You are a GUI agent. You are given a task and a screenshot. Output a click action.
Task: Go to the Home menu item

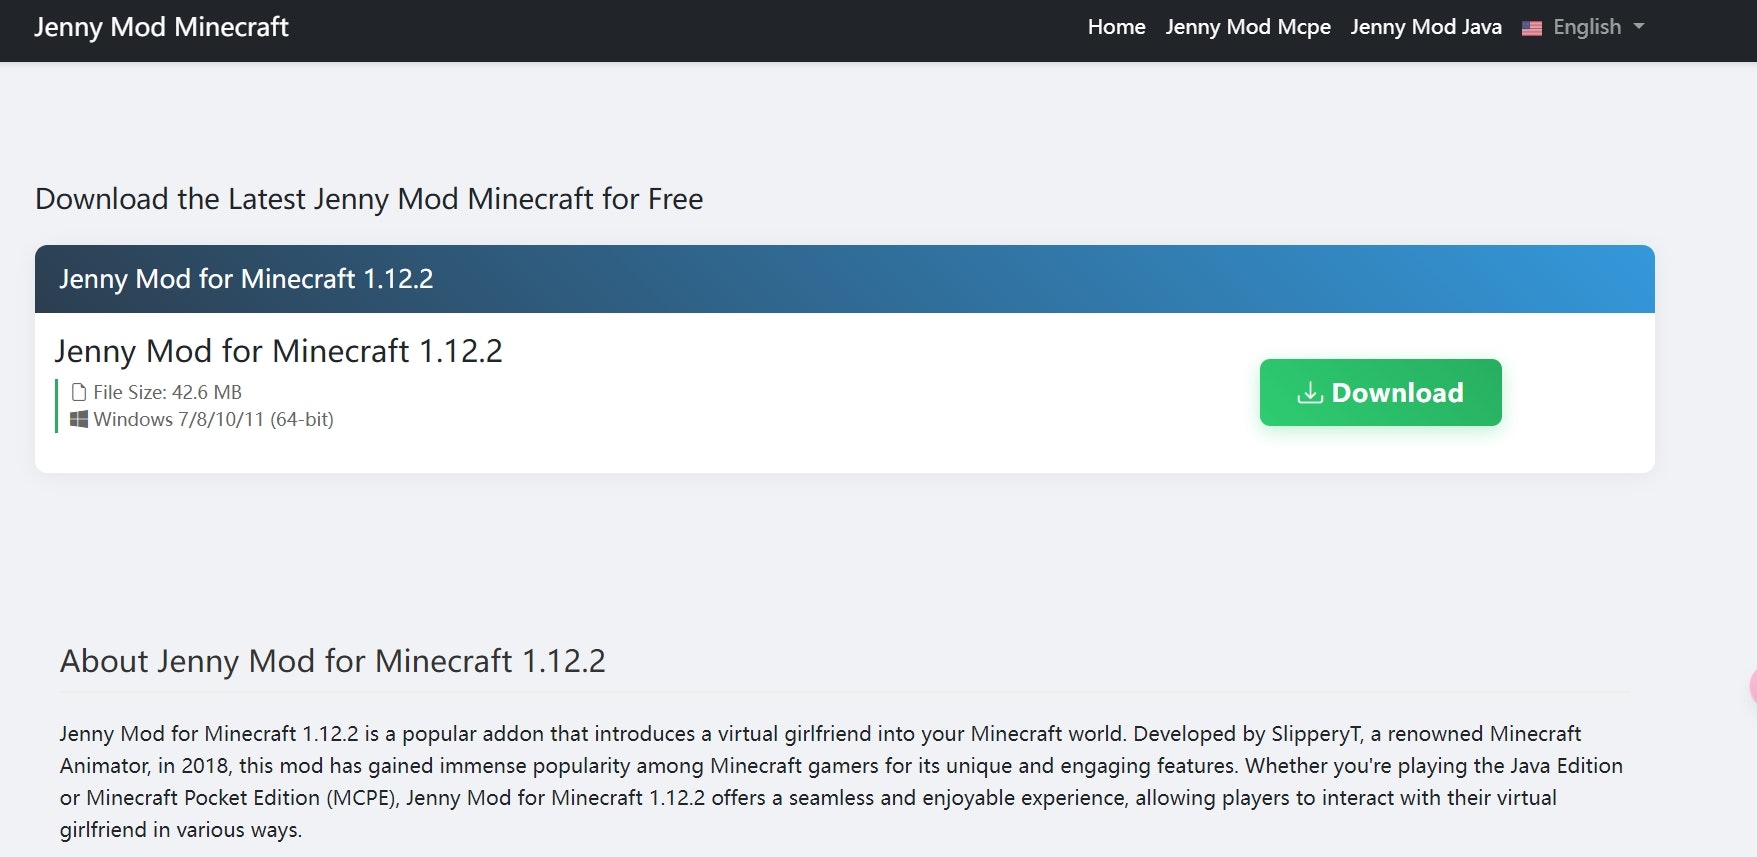click(1116, 27)
